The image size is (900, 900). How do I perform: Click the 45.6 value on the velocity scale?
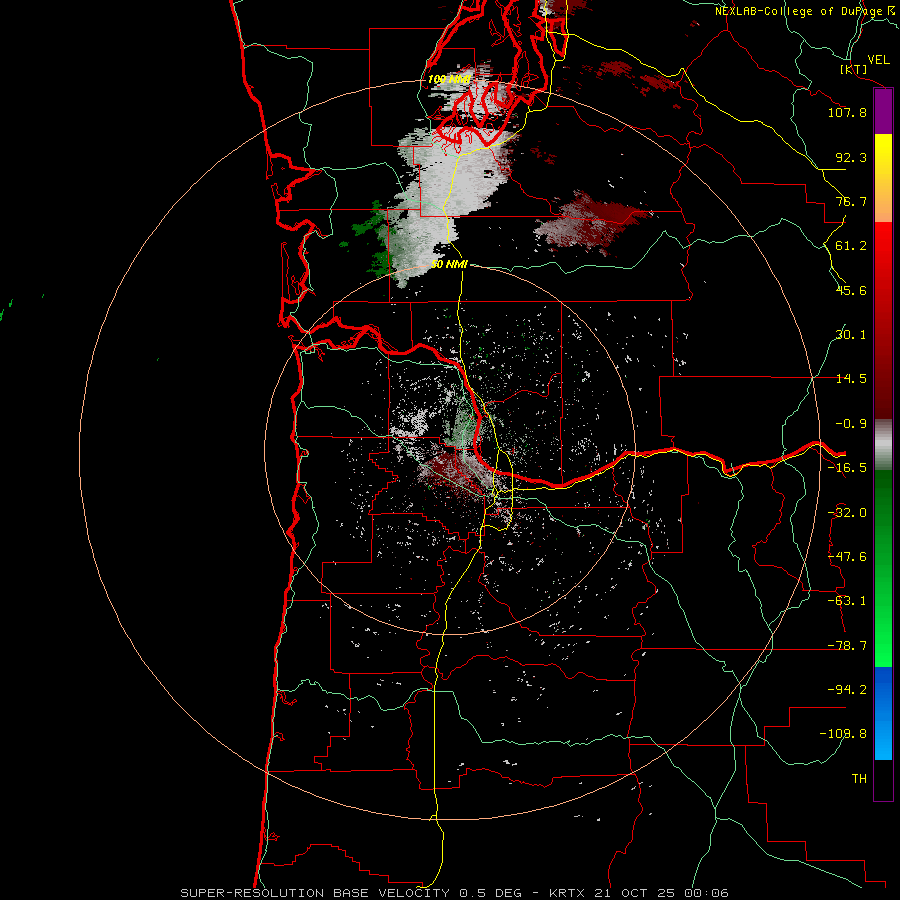(851, 290)
